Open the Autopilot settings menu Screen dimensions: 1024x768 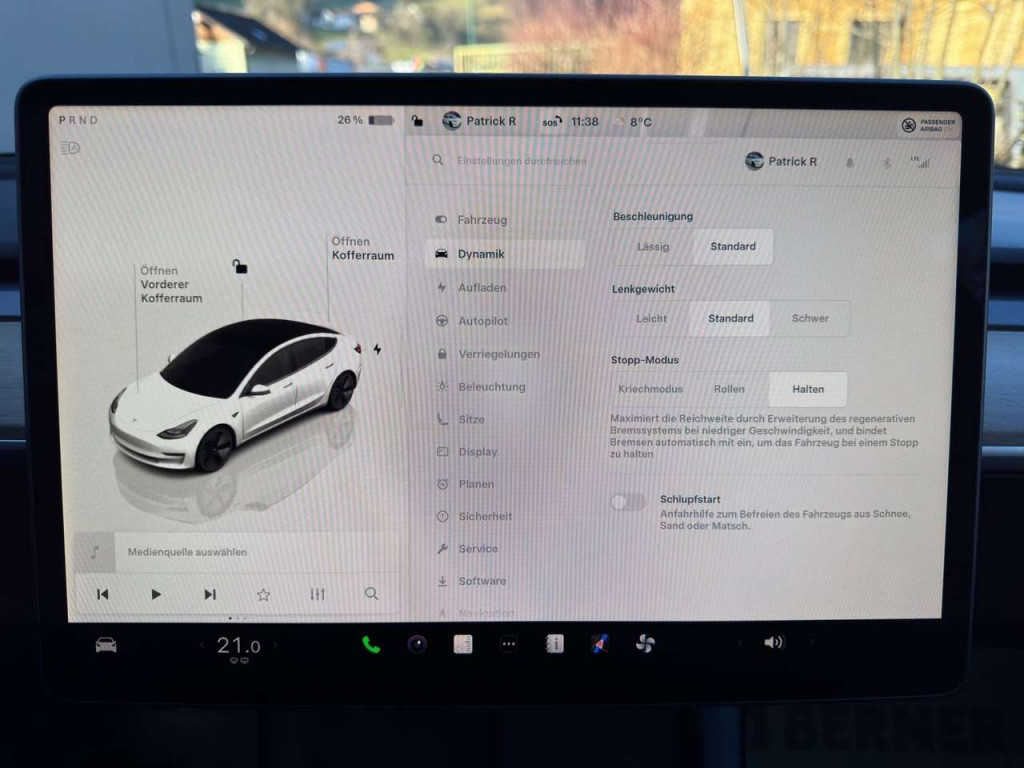click(x=483, y=321)
